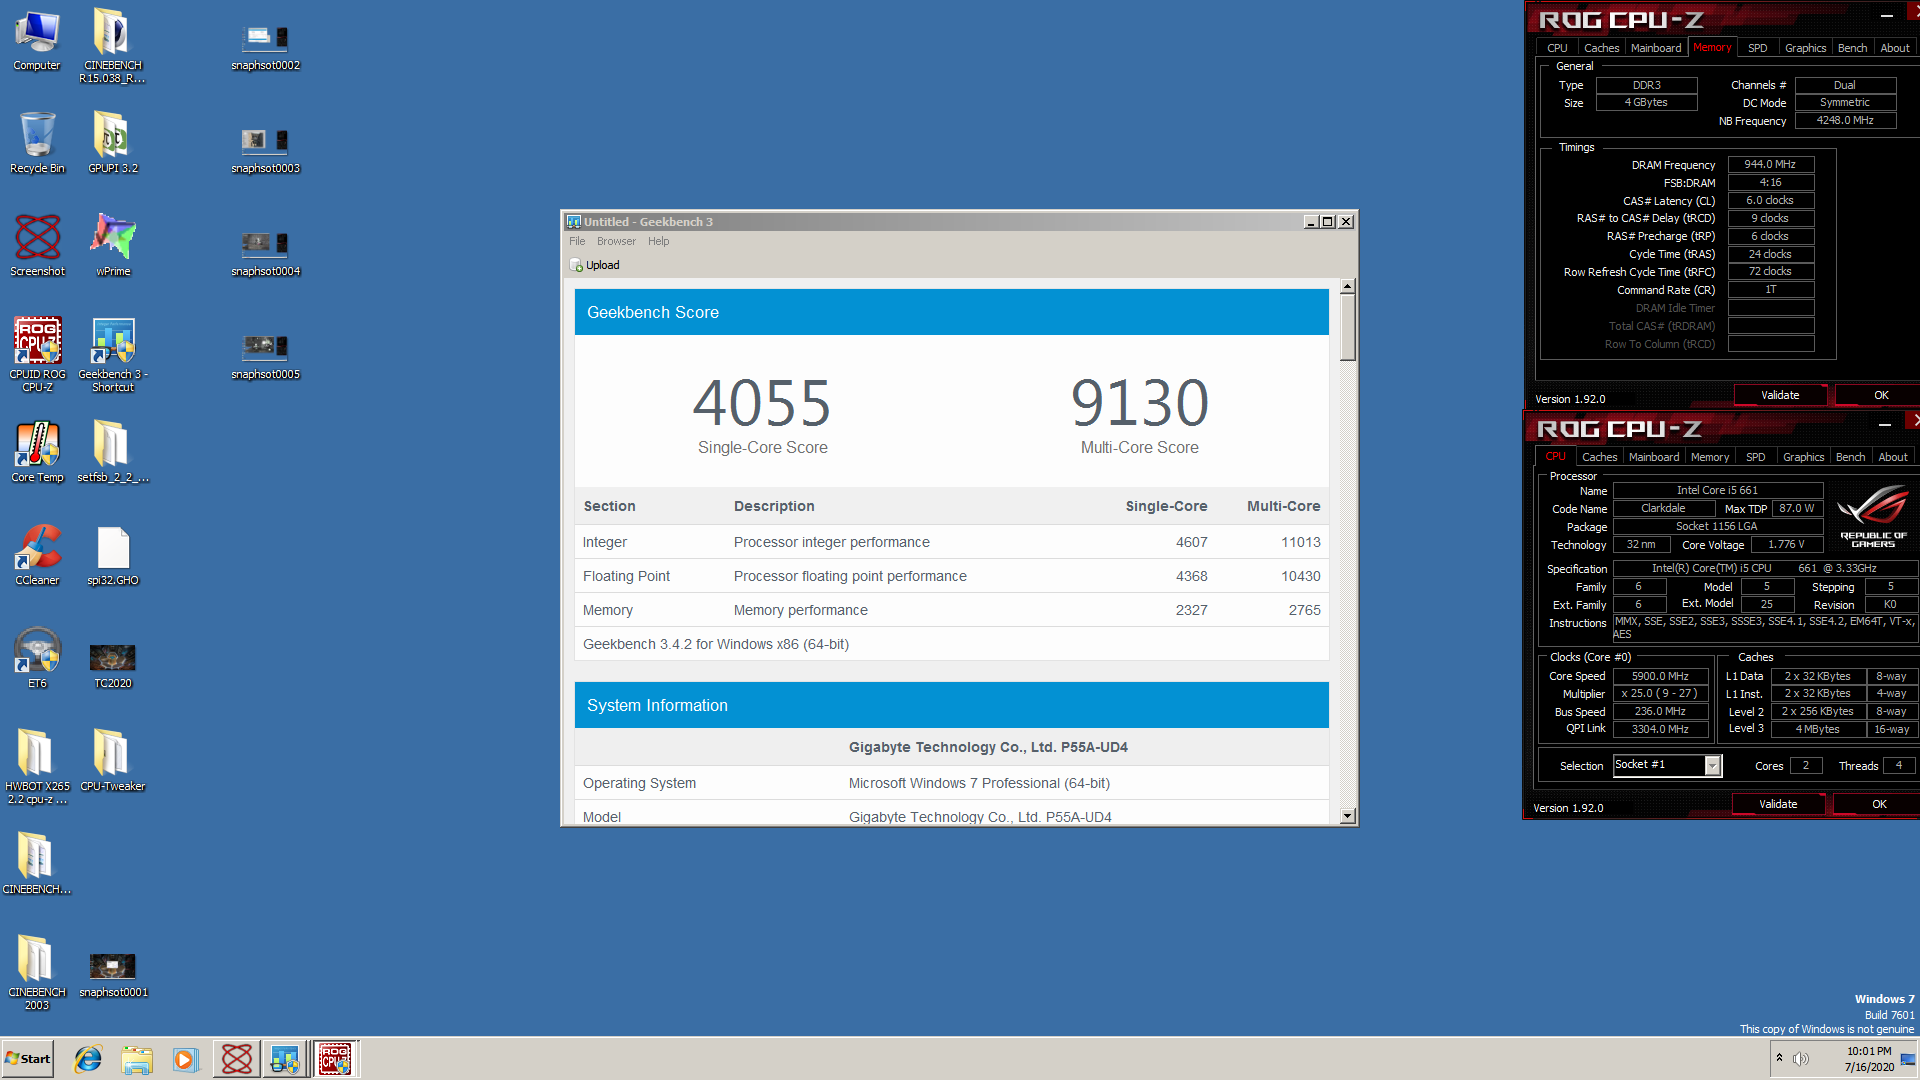Switch to SPD tab in upper CPU-Z

tap(1757, 48)
